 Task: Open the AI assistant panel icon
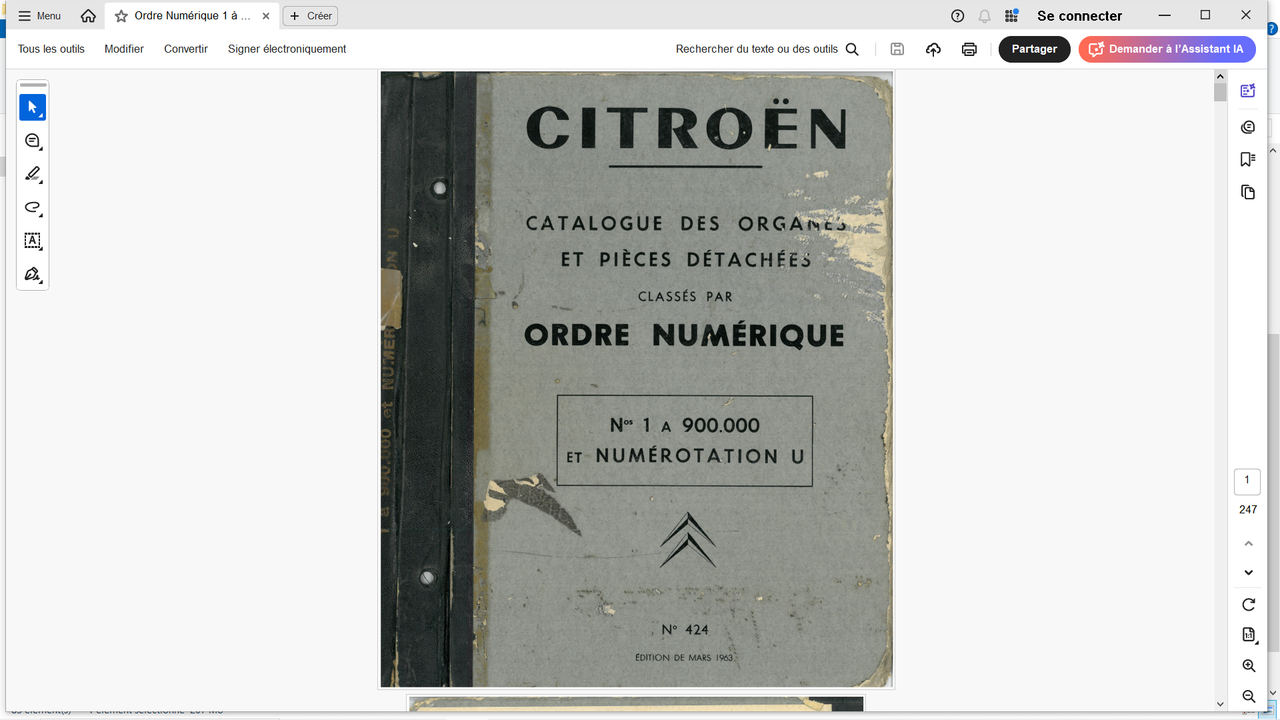[1248, 91]
